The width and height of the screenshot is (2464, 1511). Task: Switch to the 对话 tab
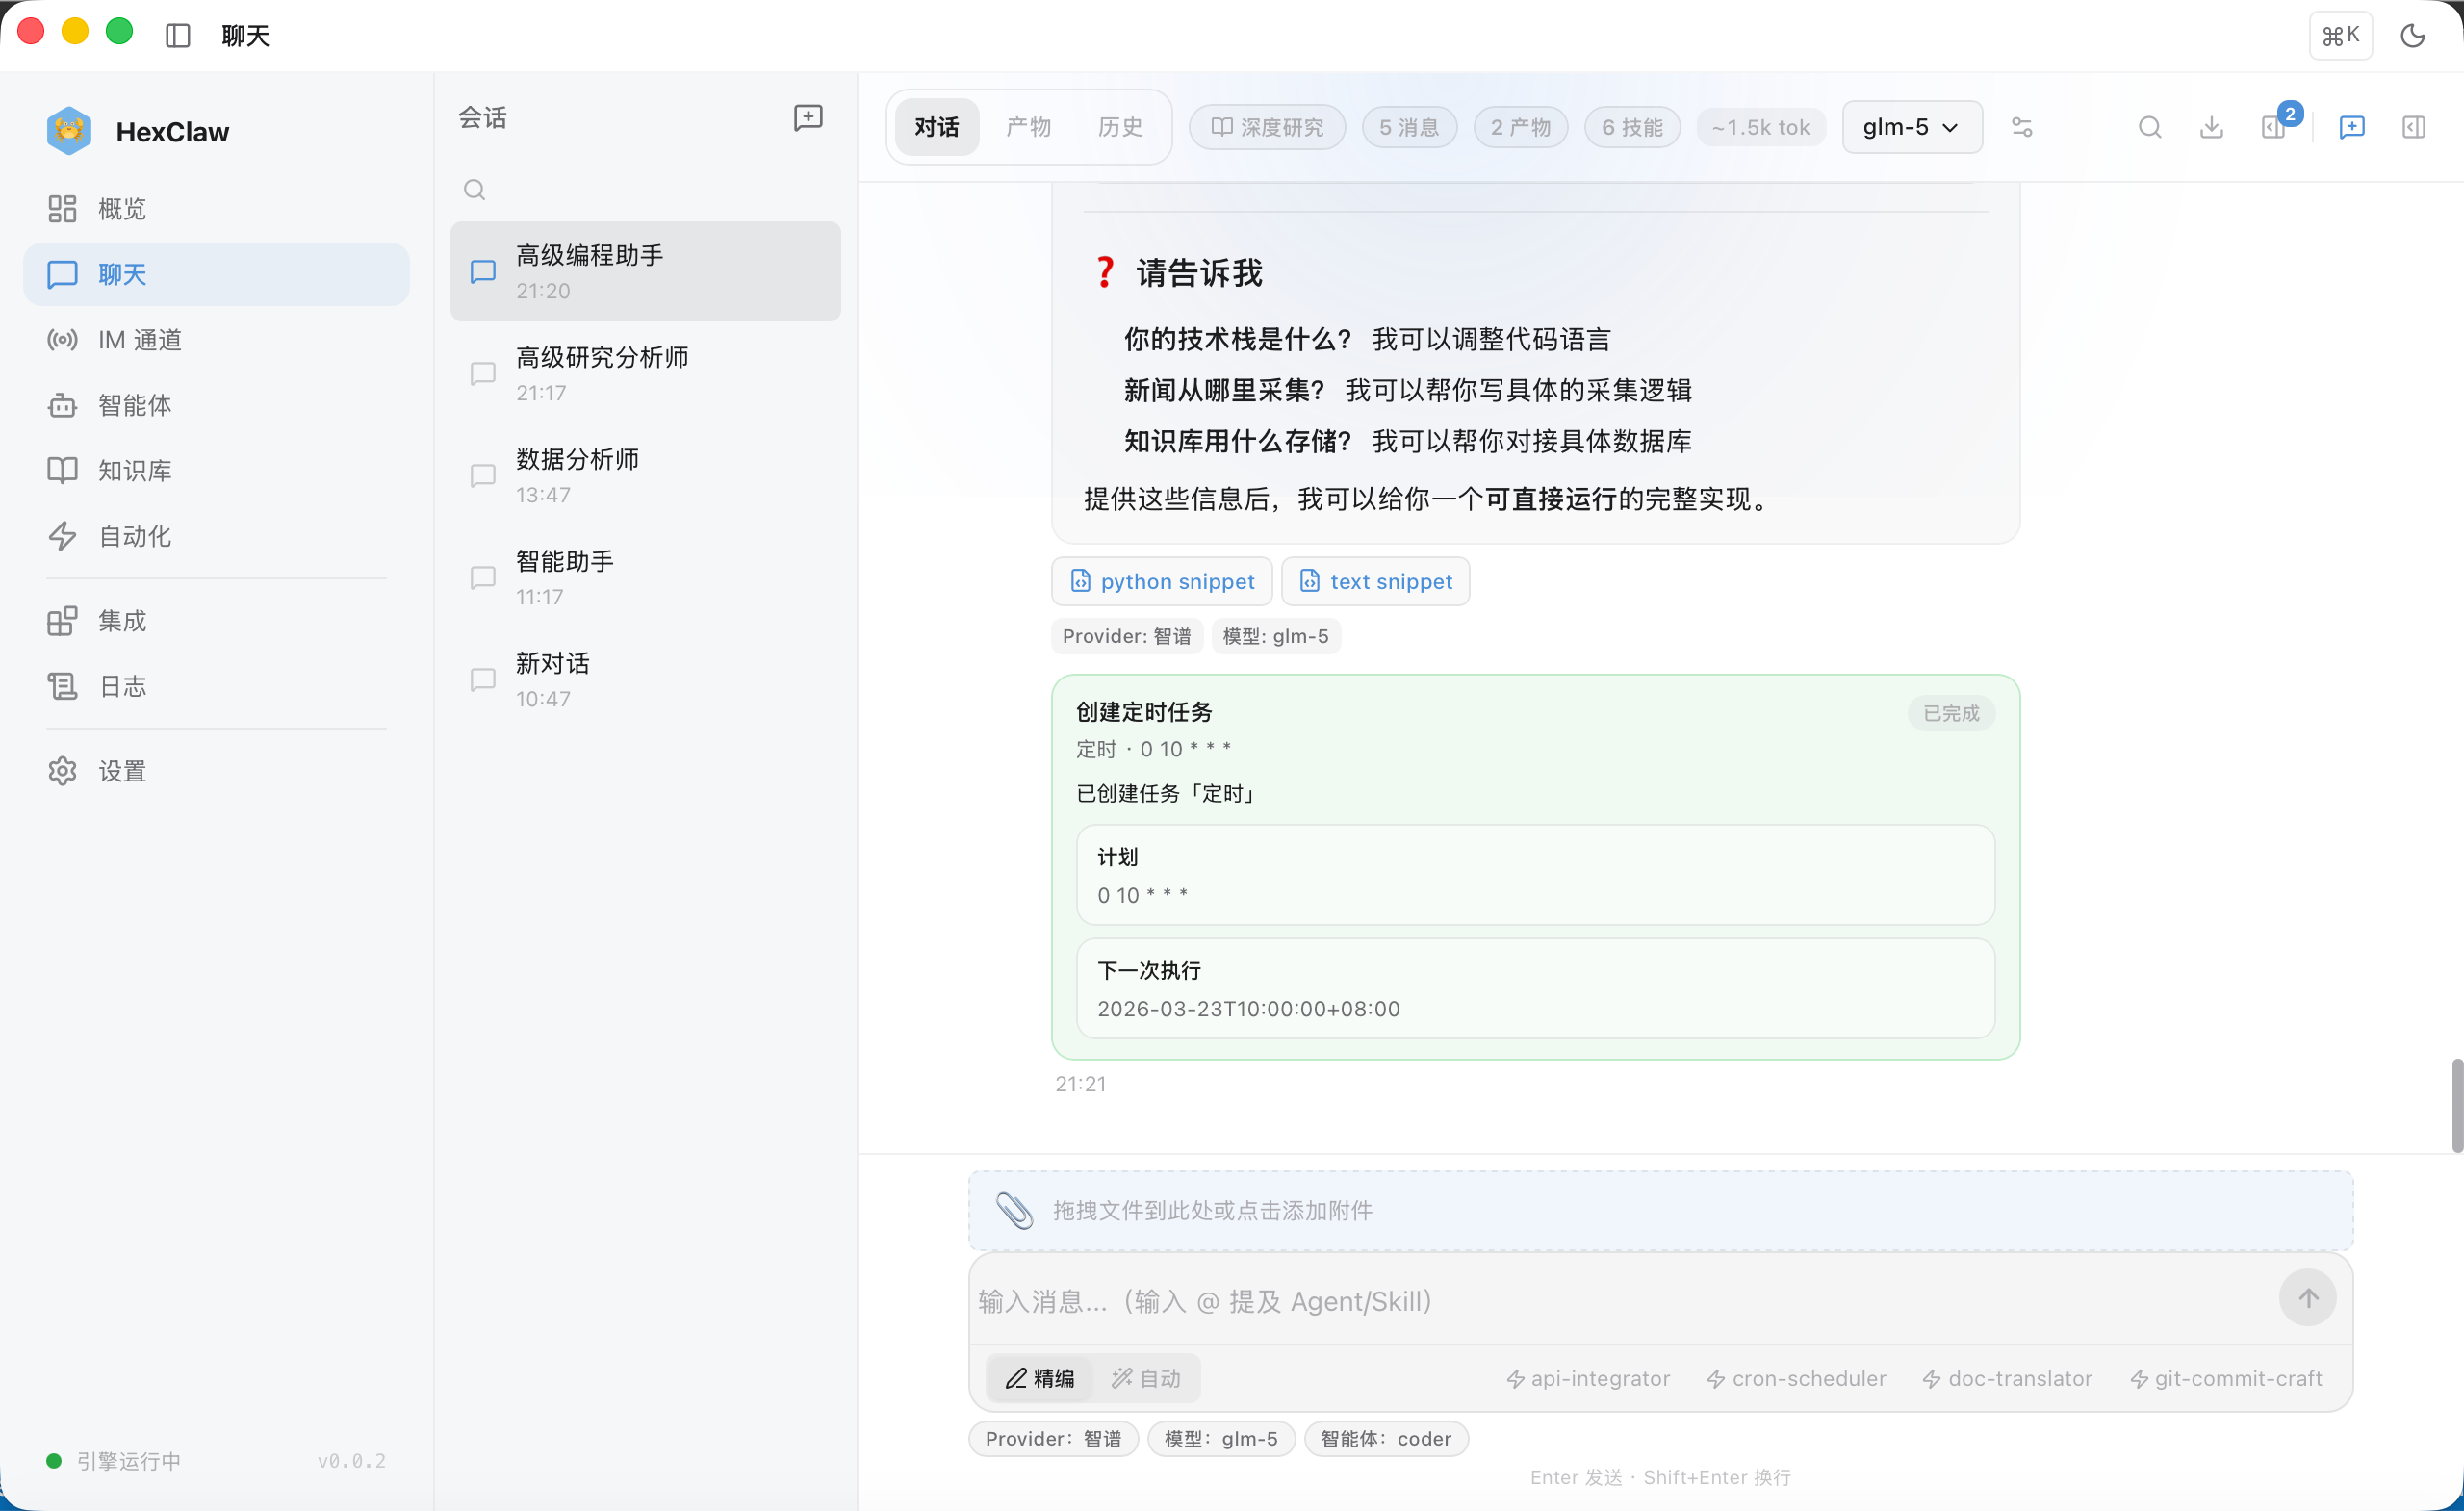(x=937, y=127)
